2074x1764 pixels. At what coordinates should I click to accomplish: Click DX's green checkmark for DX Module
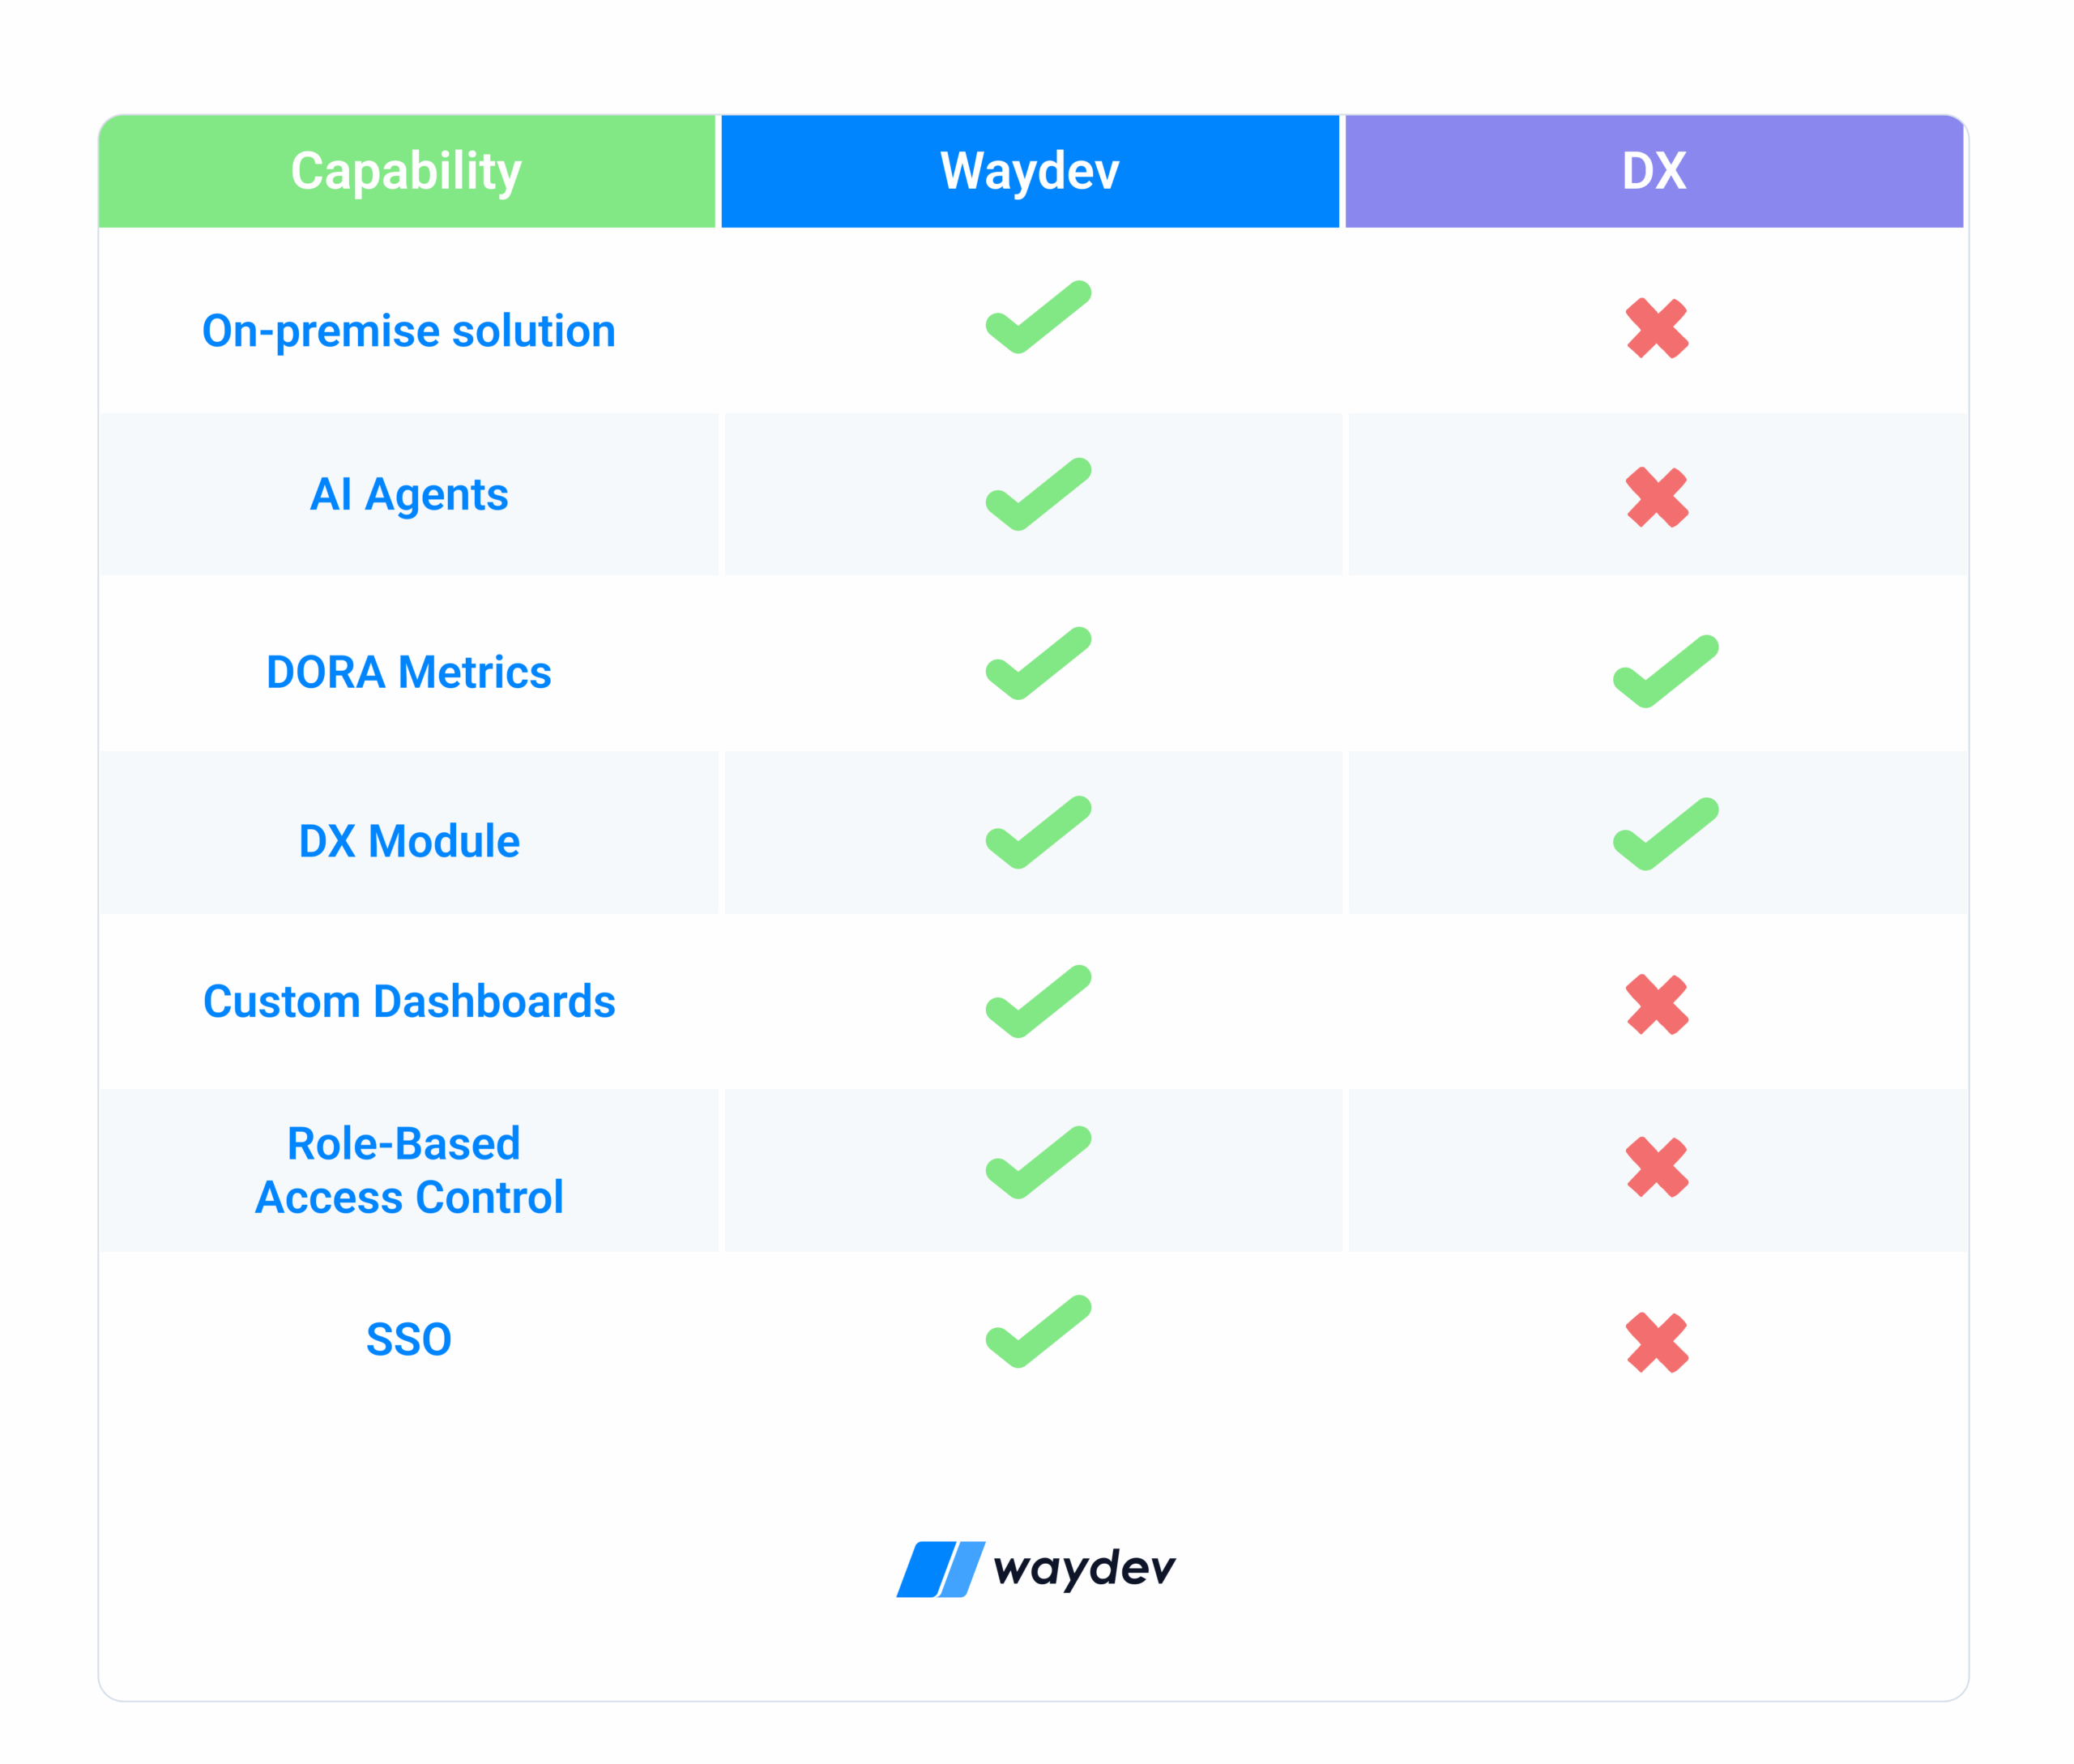(1666, 834)
